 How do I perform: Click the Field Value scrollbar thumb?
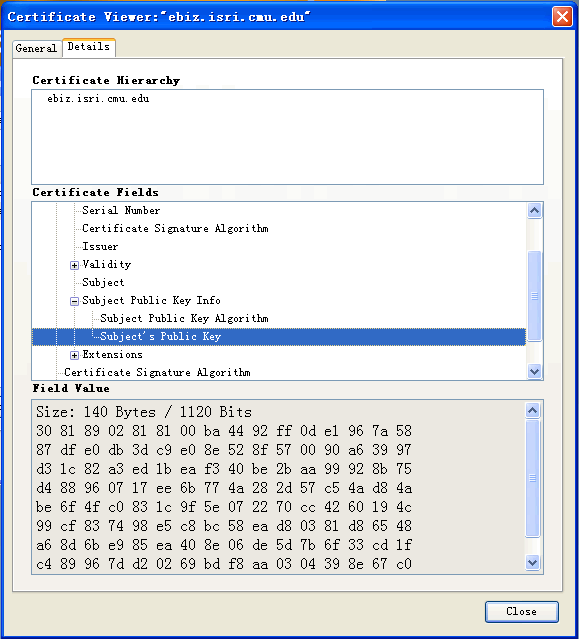click(533, 478)
